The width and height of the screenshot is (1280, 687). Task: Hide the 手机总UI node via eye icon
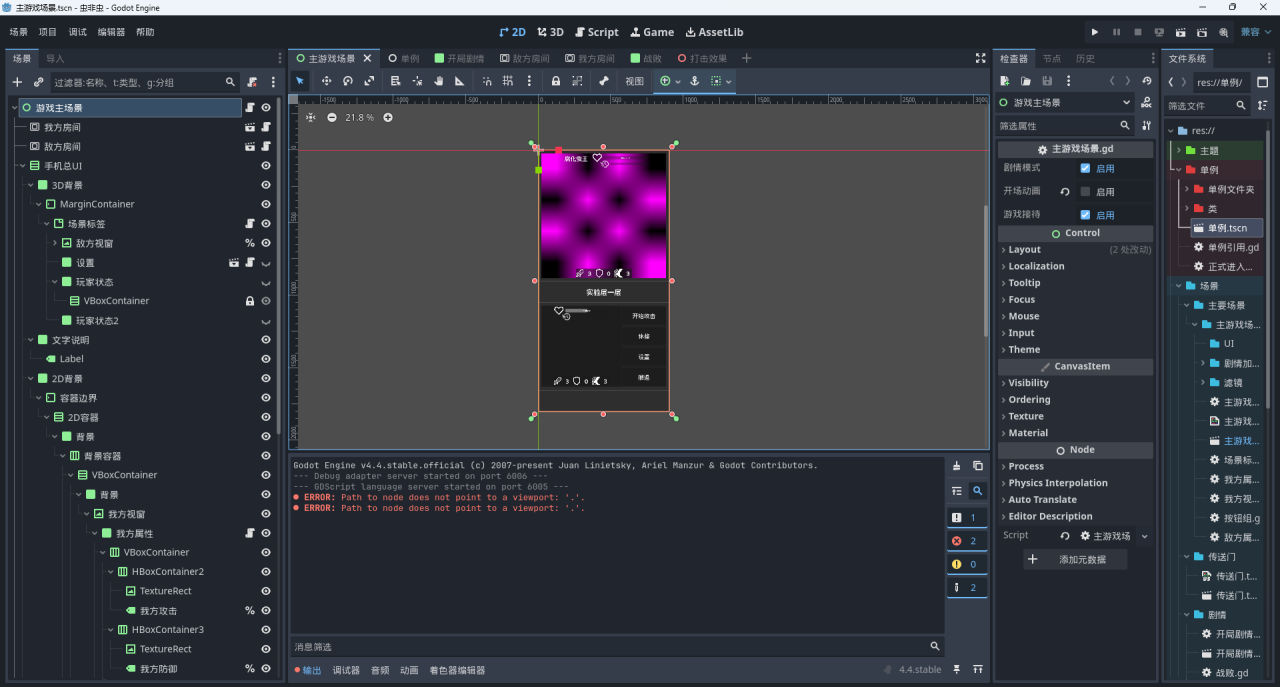point(266,166)
